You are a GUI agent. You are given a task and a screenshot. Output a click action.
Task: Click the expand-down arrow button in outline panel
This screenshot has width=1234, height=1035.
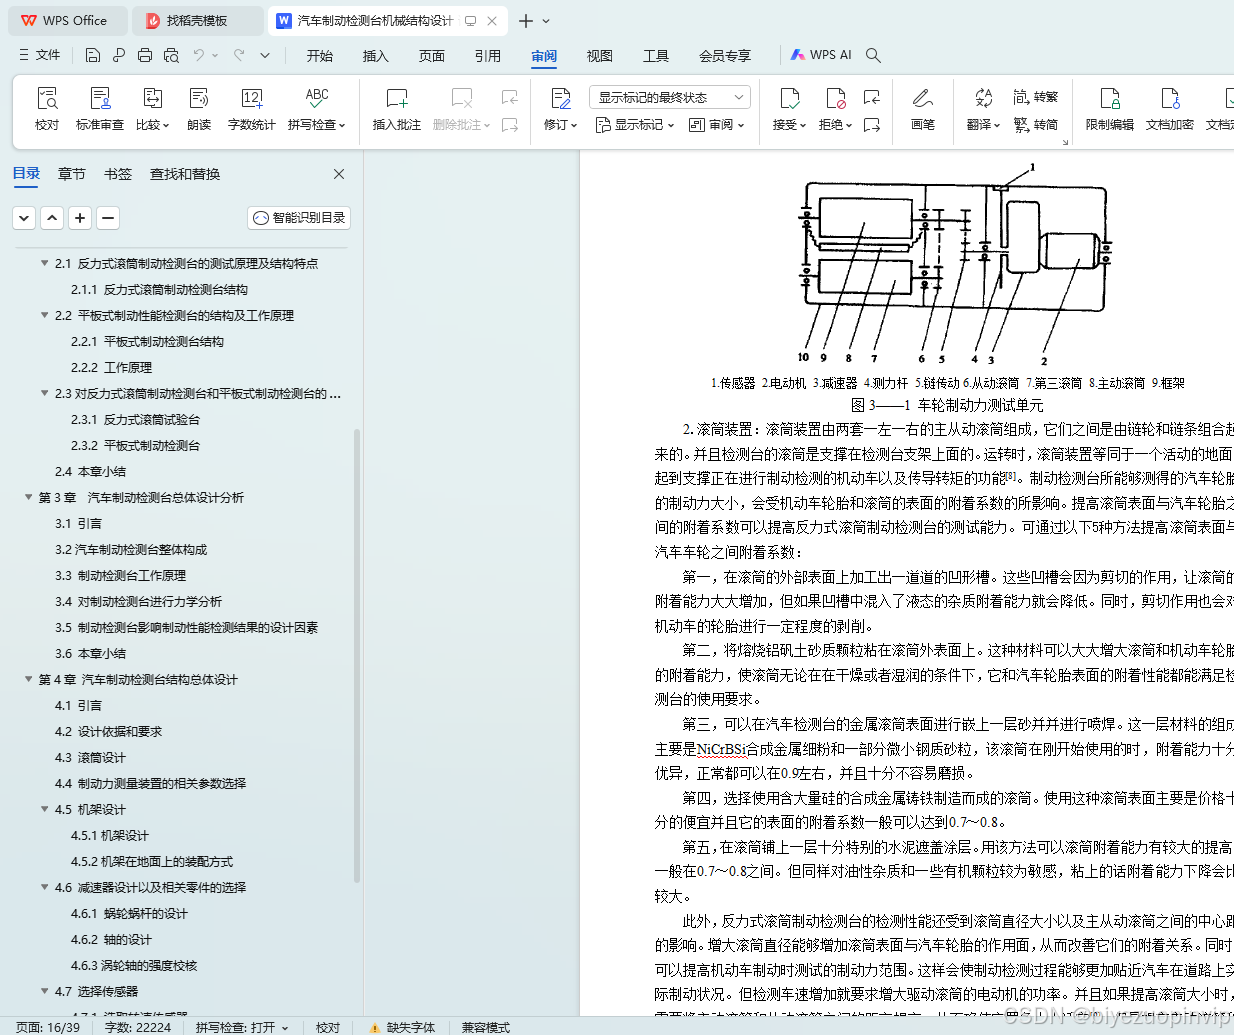(x=24, y=217)
